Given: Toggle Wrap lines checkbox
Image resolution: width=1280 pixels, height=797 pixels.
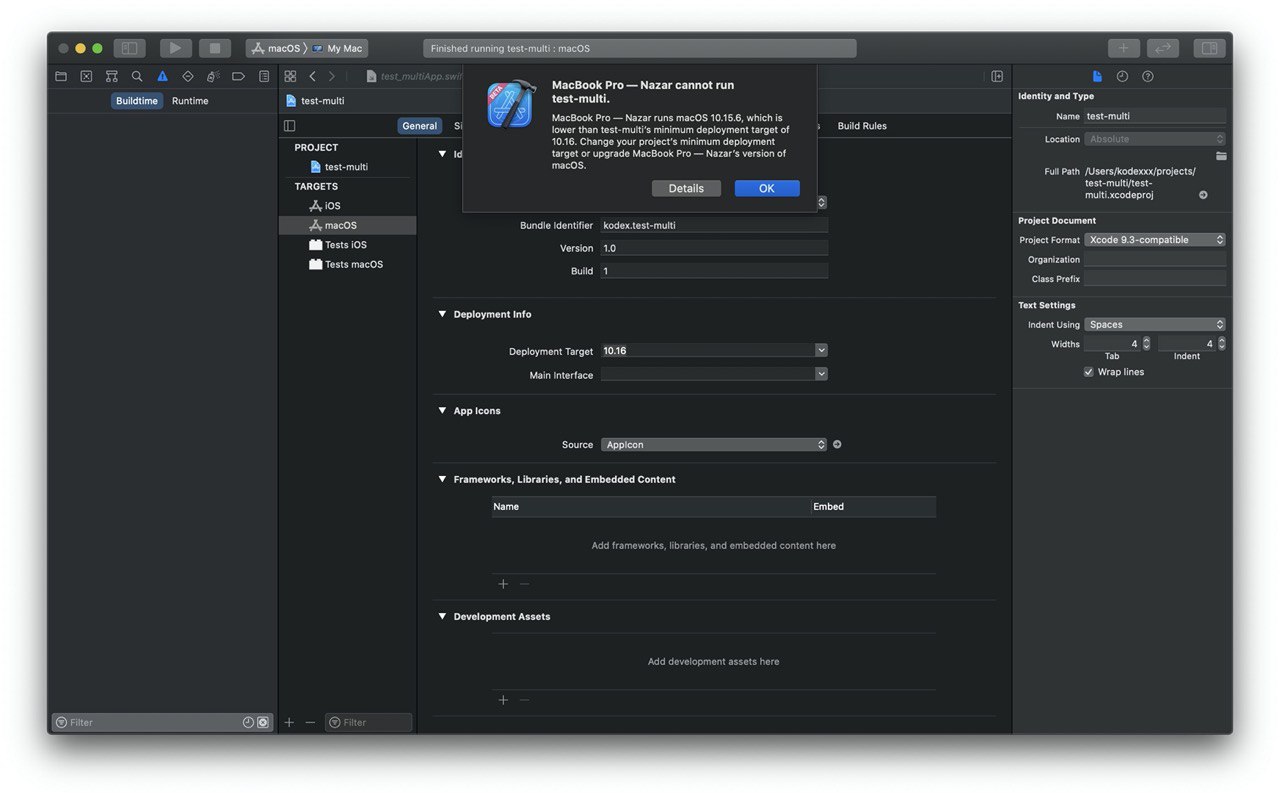Looking at the screenshot, I should tap(1089, 372).
